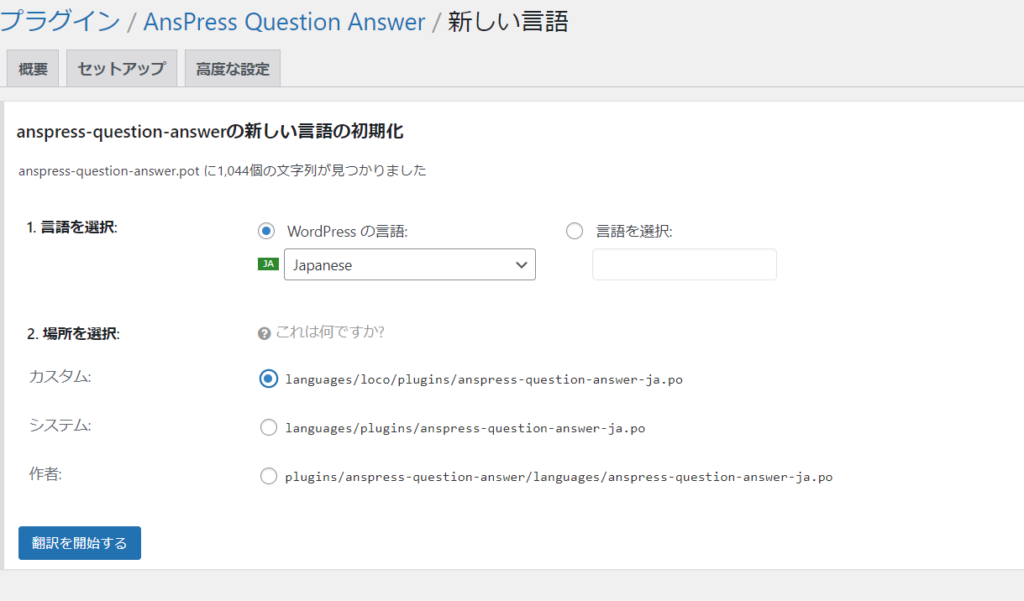Click the green JA language flag icon

[268, 264]
